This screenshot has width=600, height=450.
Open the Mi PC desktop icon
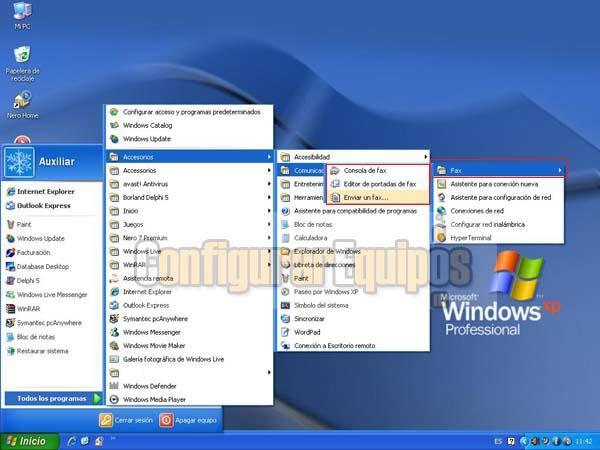coord(22,15)
